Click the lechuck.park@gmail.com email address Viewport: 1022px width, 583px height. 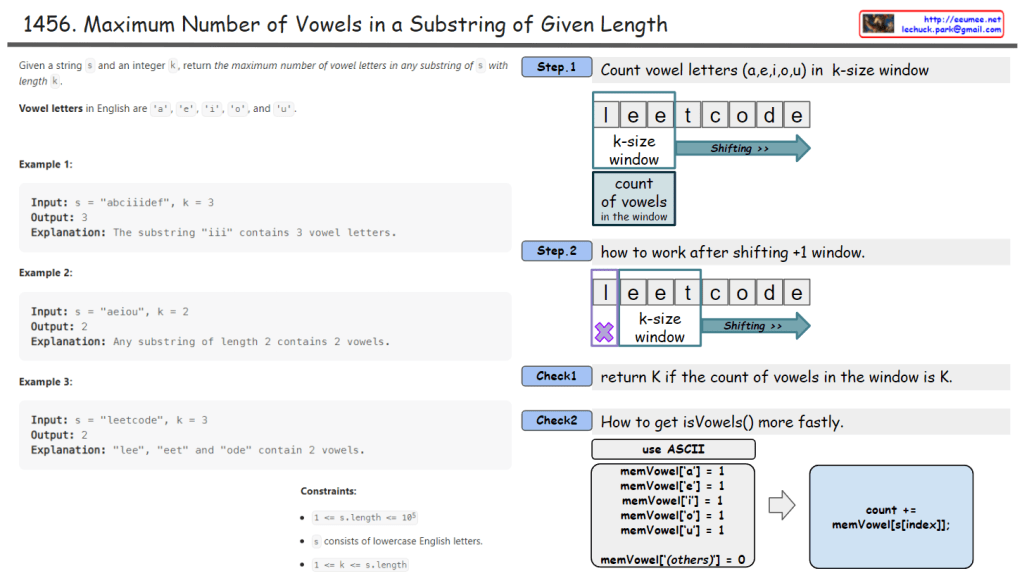click(951, 30)
